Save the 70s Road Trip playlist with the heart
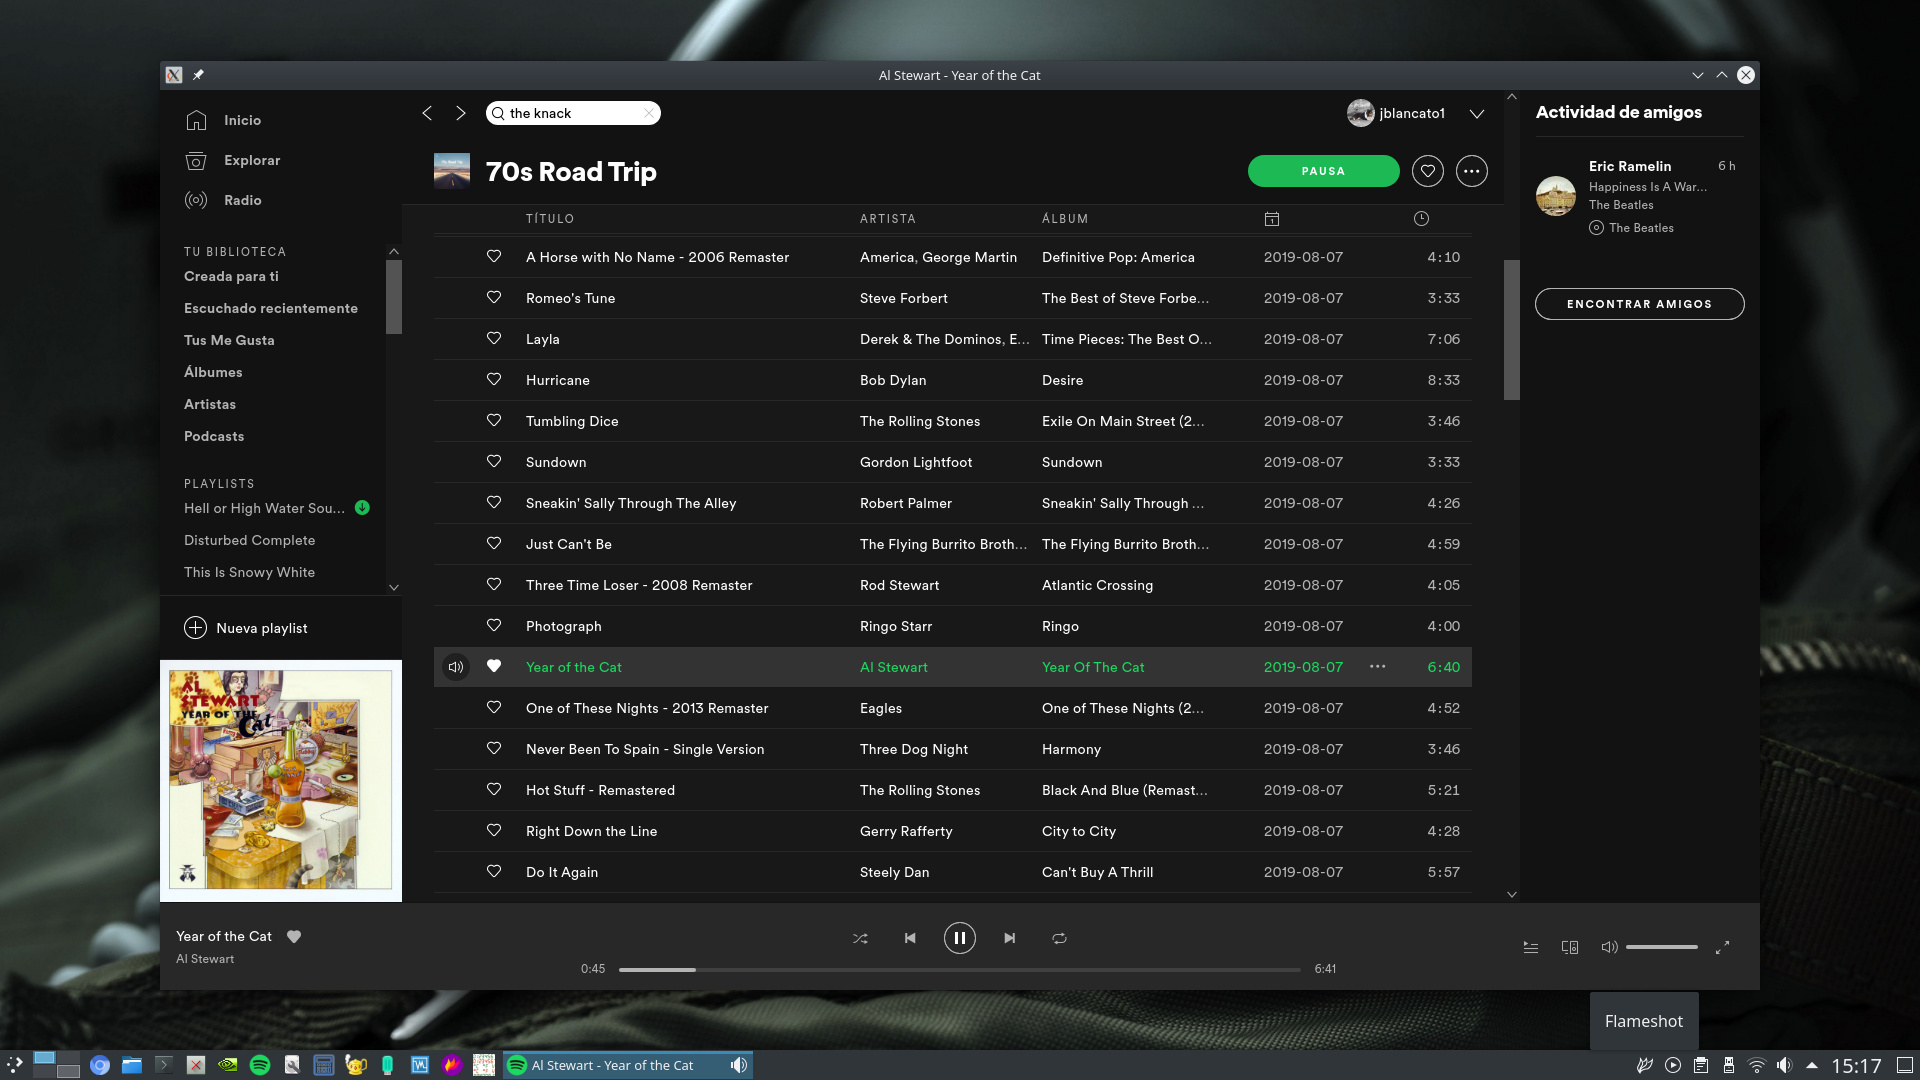Viewport: 1920px width, 1080px height. tap(1427, 171)
